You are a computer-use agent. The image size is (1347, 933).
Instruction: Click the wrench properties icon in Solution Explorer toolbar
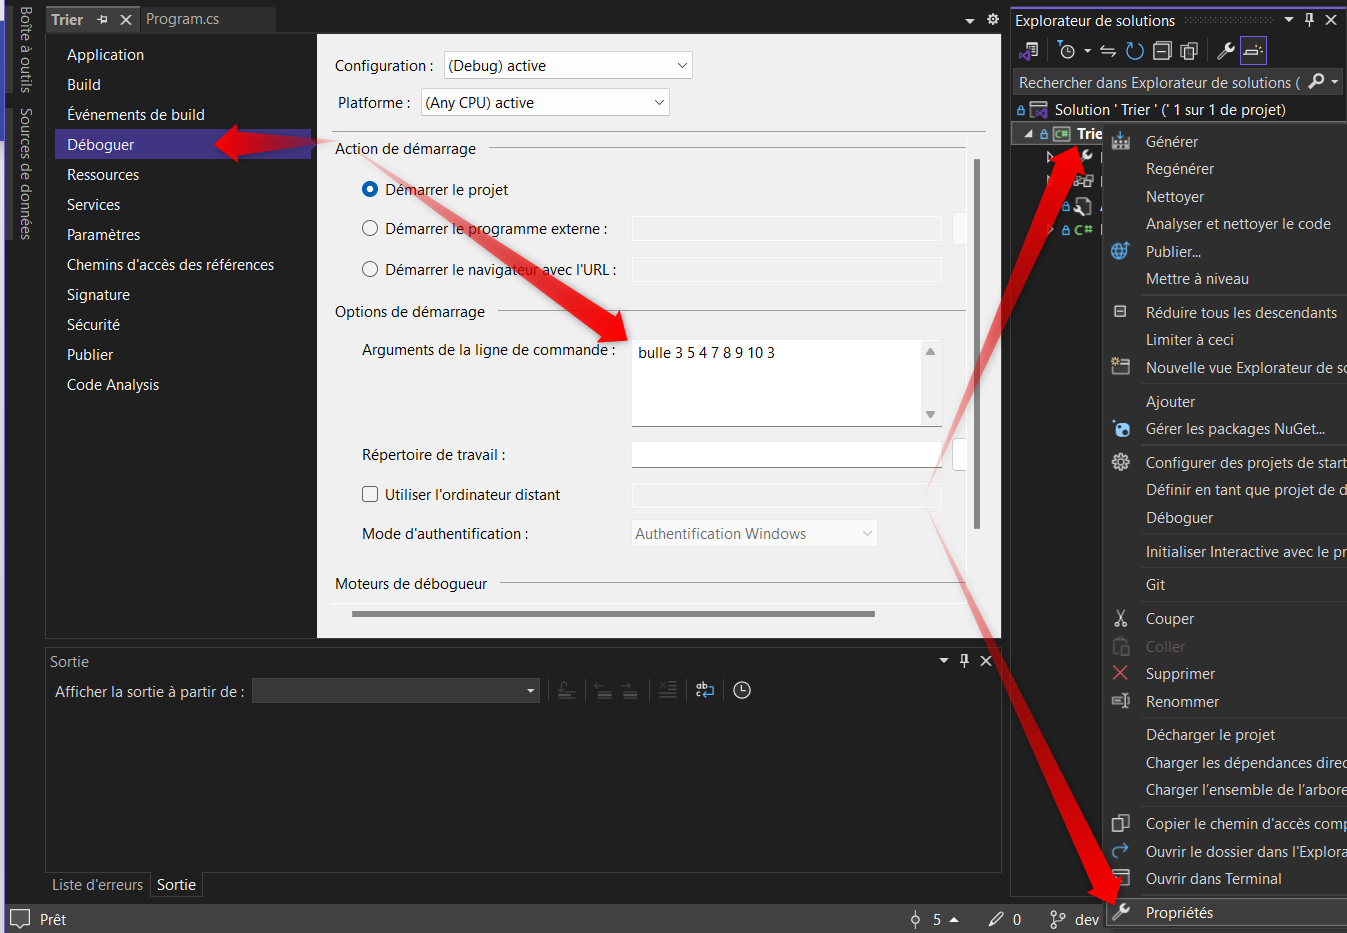point(1225,51)
